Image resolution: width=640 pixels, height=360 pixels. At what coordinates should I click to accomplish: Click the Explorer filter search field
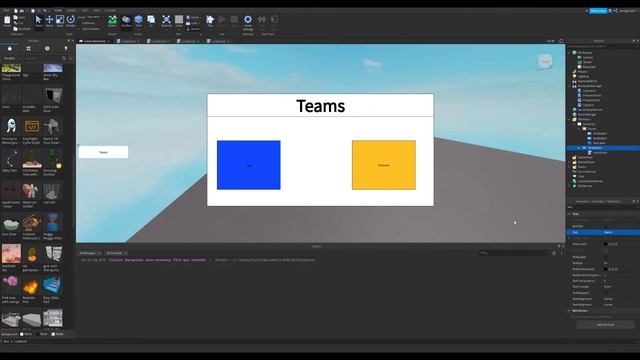[603, 46]
